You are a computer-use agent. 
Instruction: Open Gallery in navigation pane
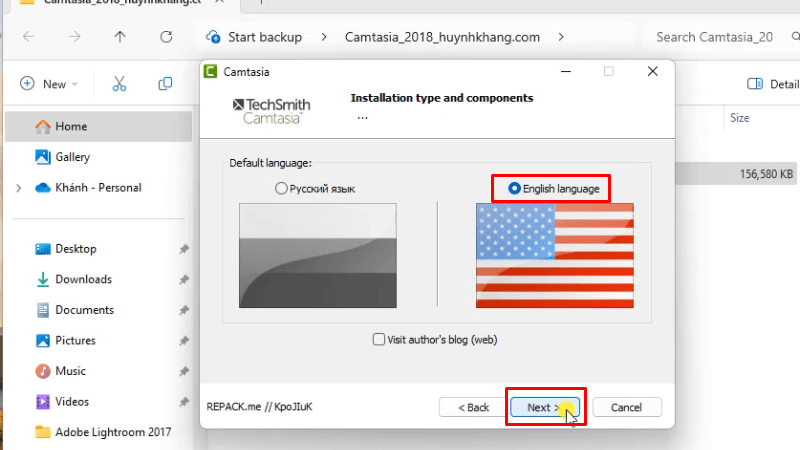[72, 157]
